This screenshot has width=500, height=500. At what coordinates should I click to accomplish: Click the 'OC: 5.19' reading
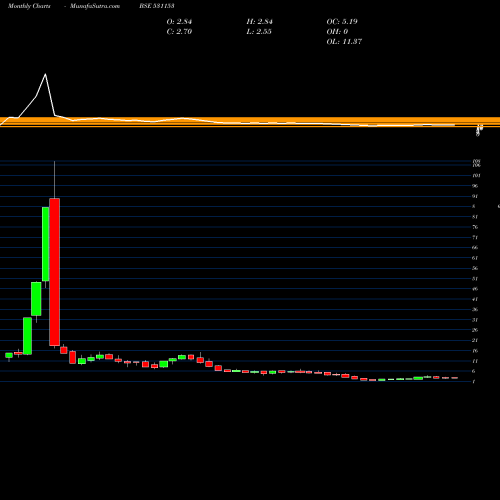pos(342,22)
